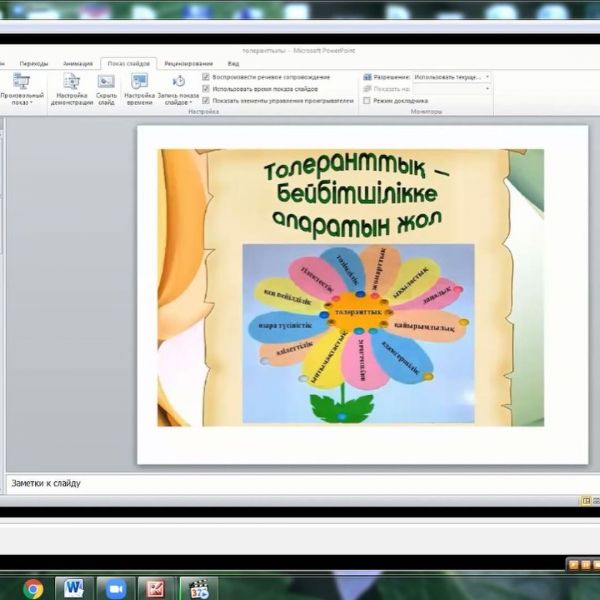Click Запись показа слайдов icon
Viewport: 600px width, 600px height.
[178, 83]
